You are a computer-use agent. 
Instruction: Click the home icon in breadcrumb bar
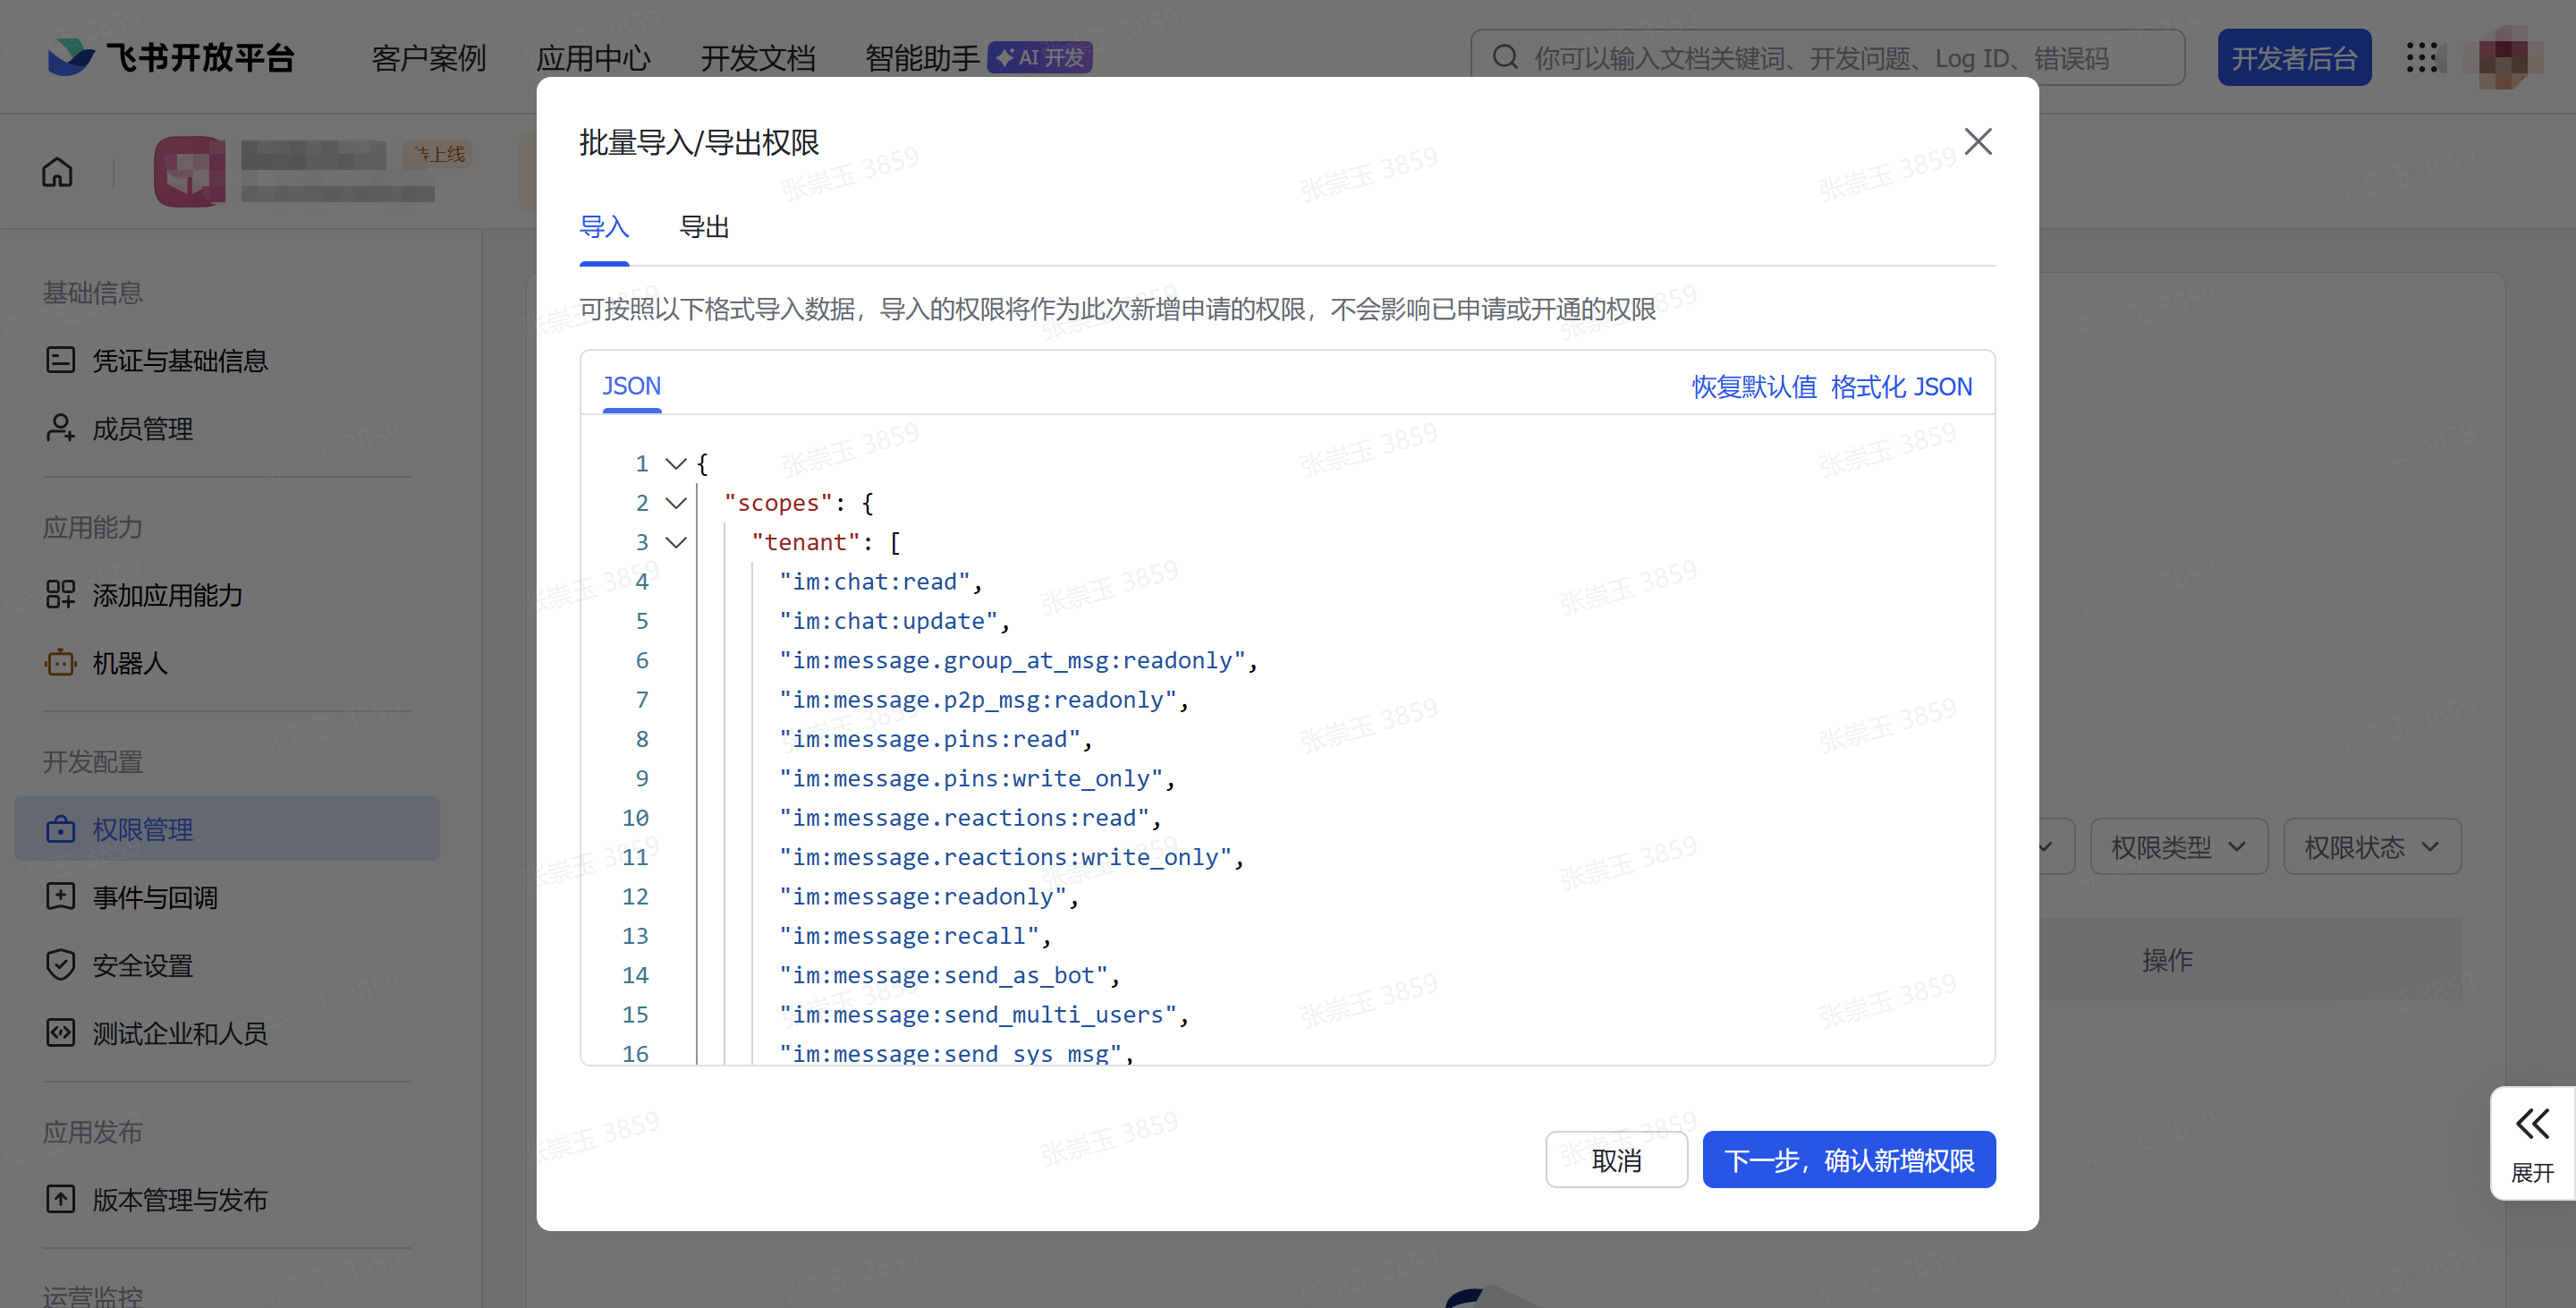[x=57, y=172]
